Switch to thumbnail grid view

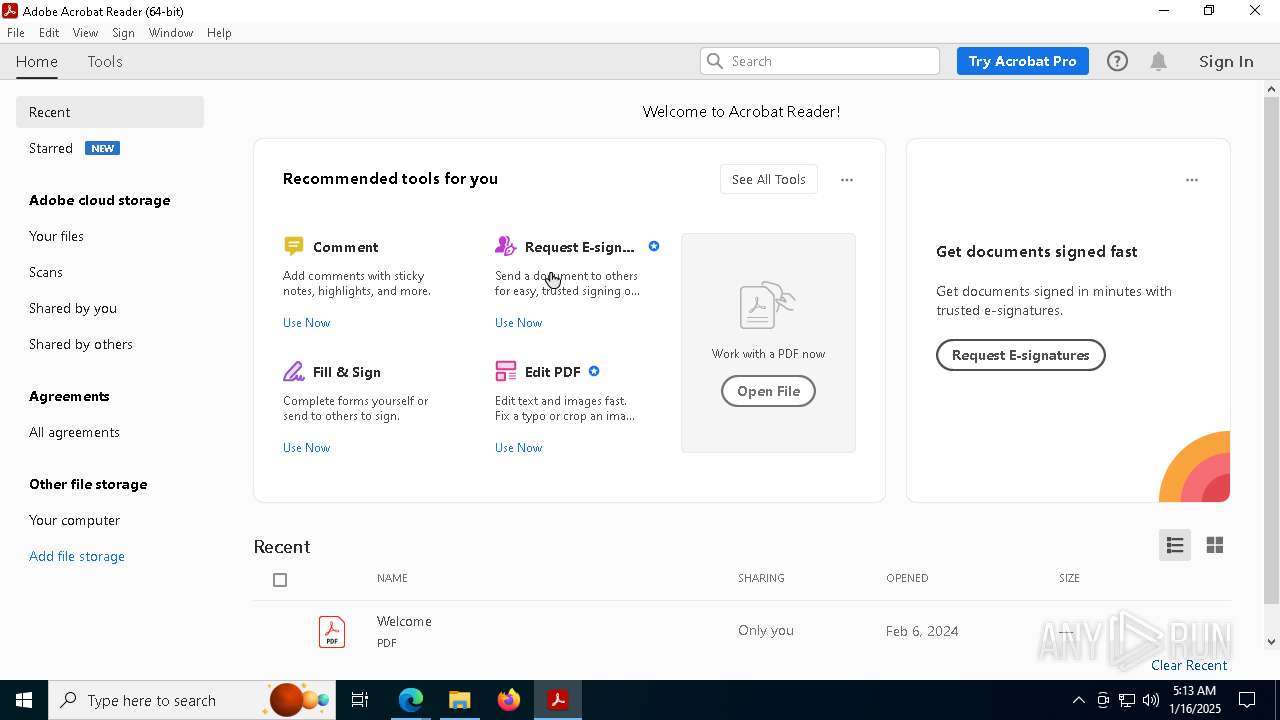(x=1215, y=545)
